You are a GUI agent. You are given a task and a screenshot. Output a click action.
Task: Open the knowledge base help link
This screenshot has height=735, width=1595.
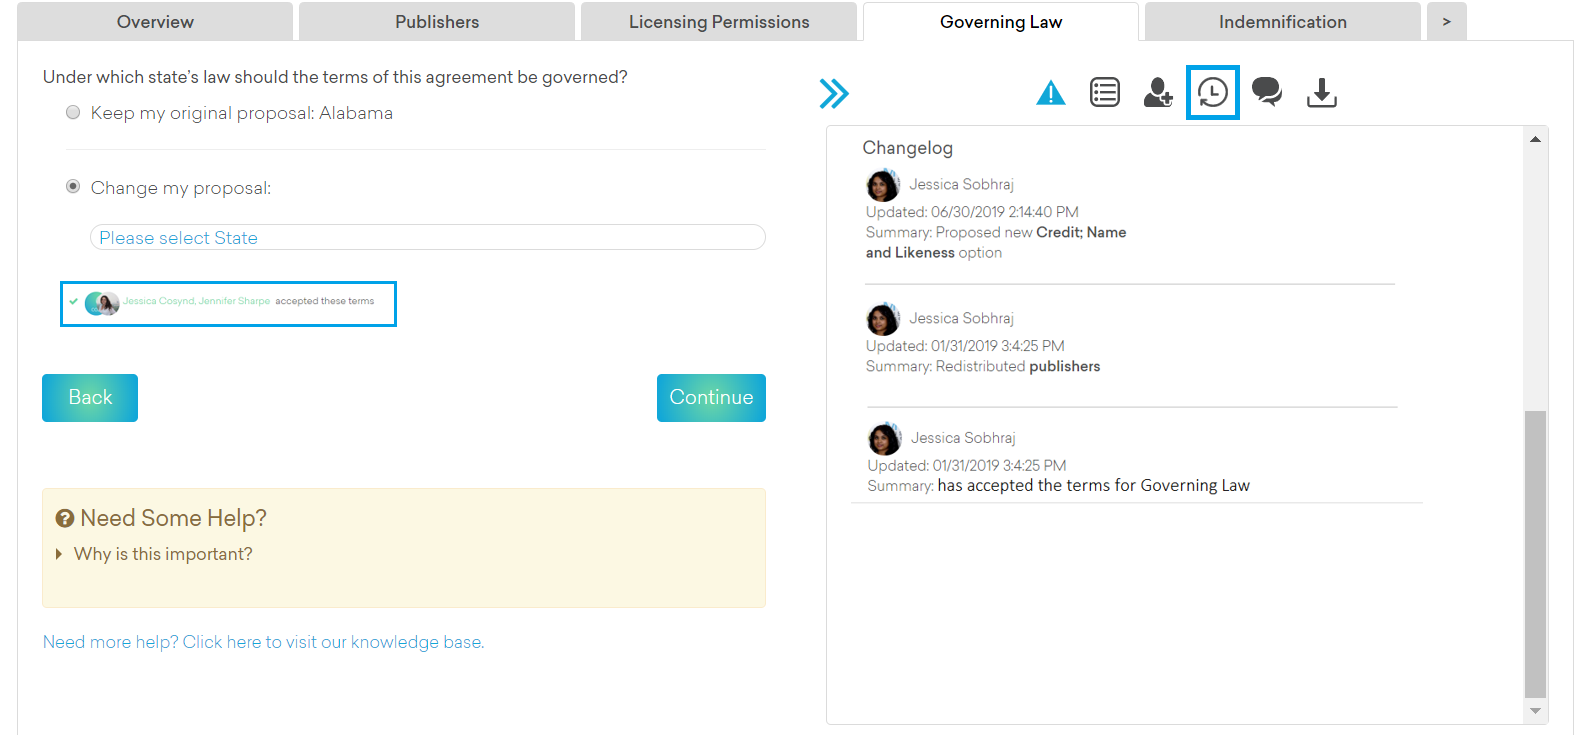[263, 642]
